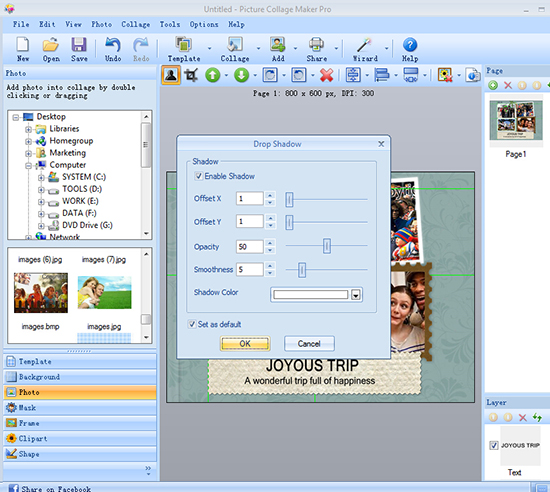The width and height of the screenshot is (550, 492).
Task: Click the Redo arrow icon
Action: coord(141,45)
